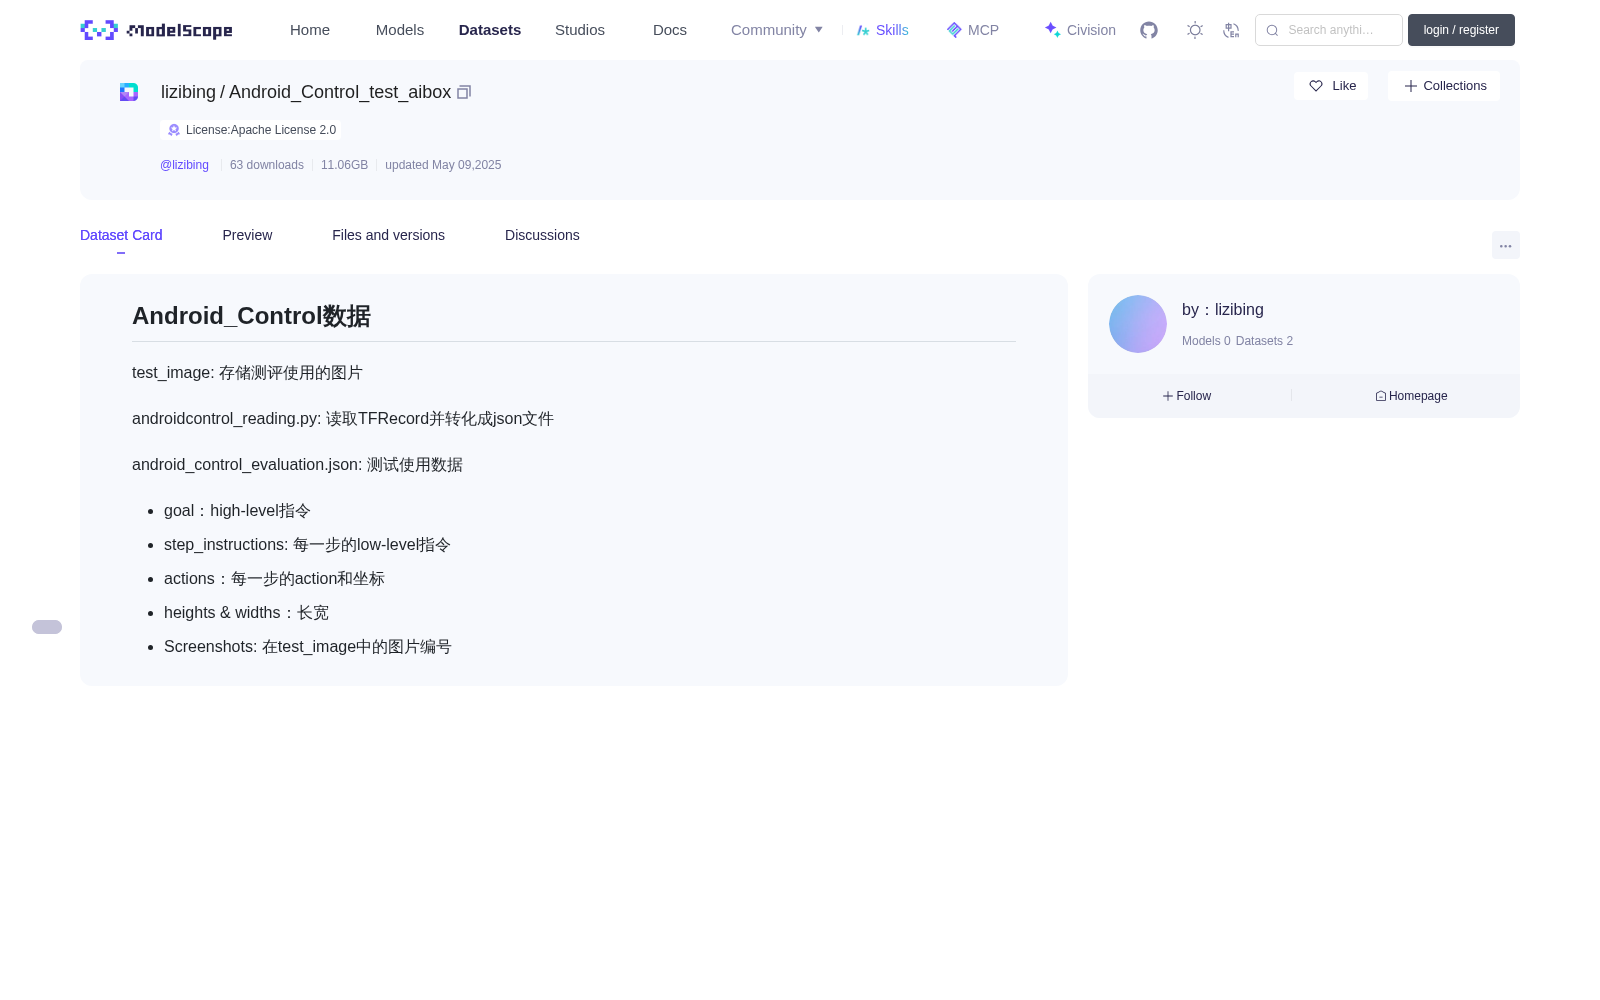This screenshot has width=1600, height=1000.
Task: Click the 'androidcontrol_reading.py' line
Action: [343, 419]
